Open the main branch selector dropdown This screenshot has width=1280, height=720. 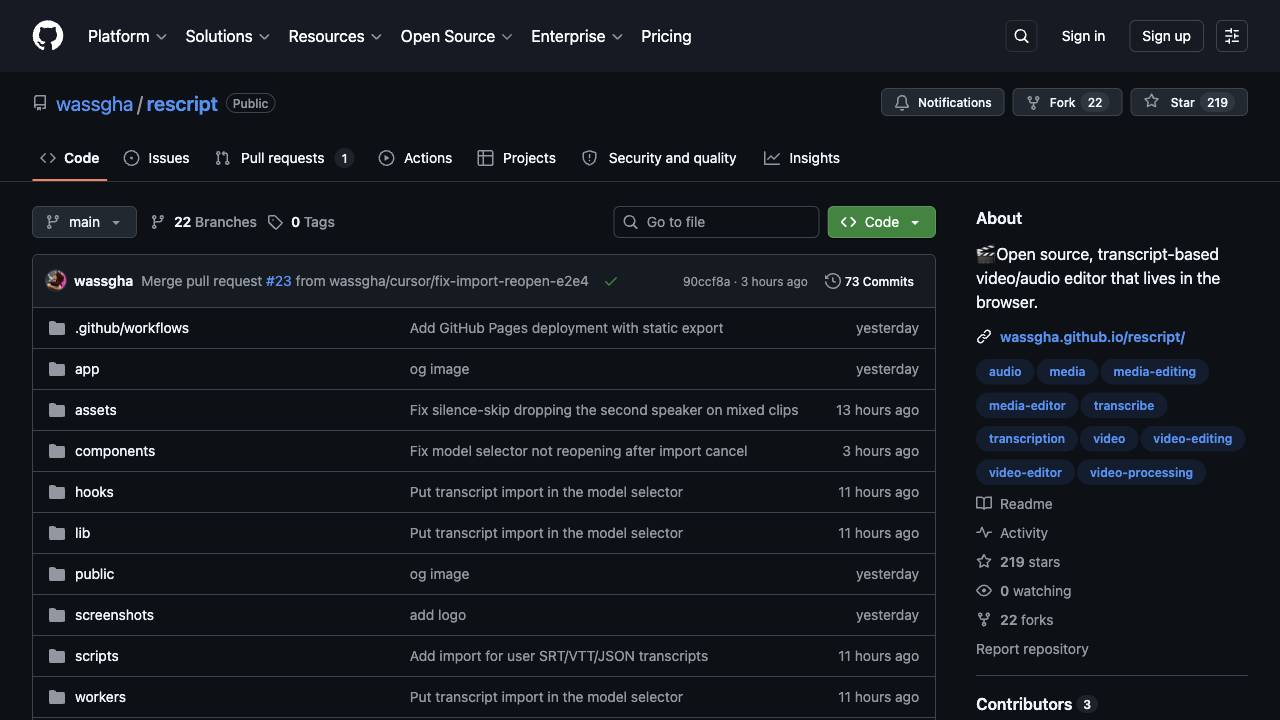[x=84, y=222]
